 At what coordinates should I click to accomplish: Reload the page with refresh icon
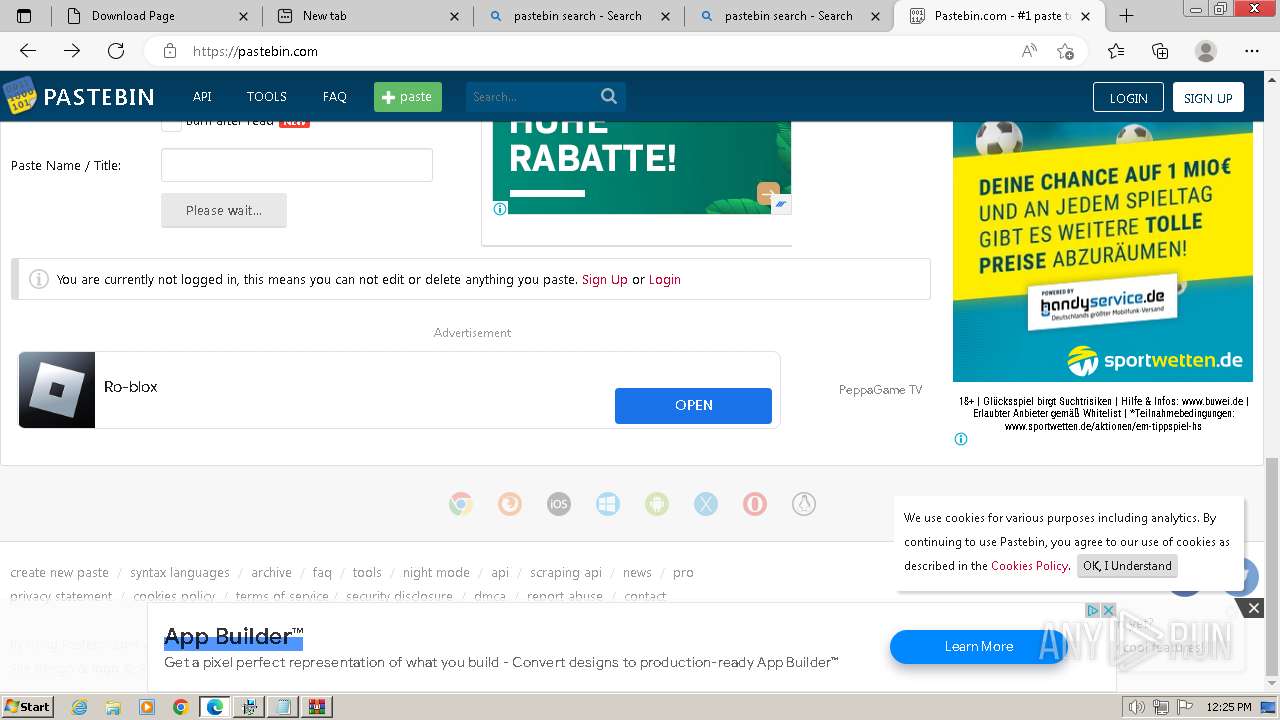[116, 51]
